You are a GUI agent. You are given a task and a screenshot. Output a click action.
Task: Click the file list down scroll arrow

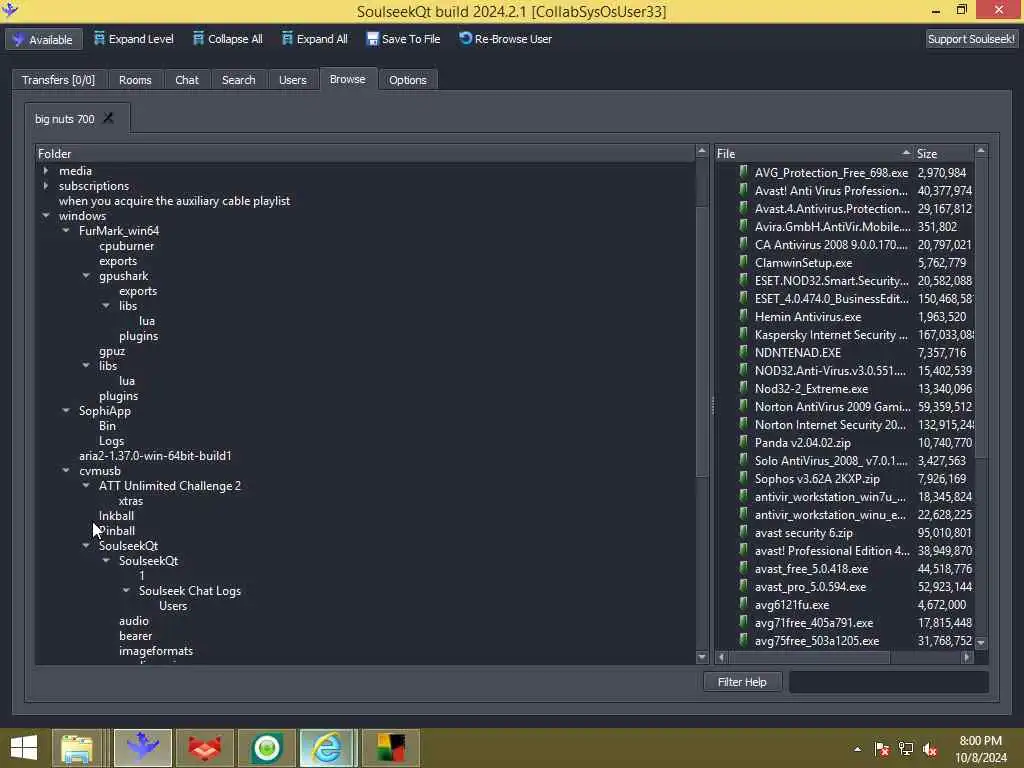tap(981, 643)
